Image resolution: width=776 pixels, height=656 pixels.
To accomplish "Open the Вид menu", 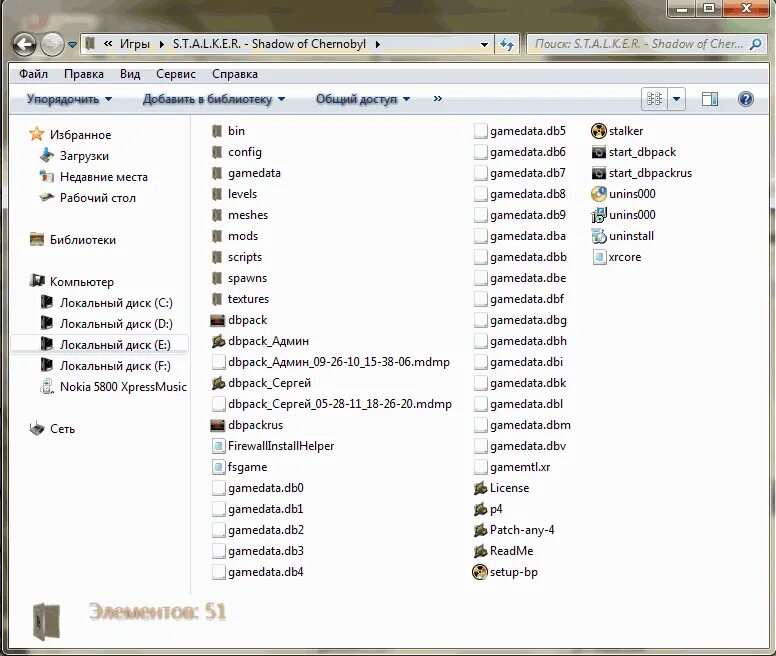I will [130, 74].
